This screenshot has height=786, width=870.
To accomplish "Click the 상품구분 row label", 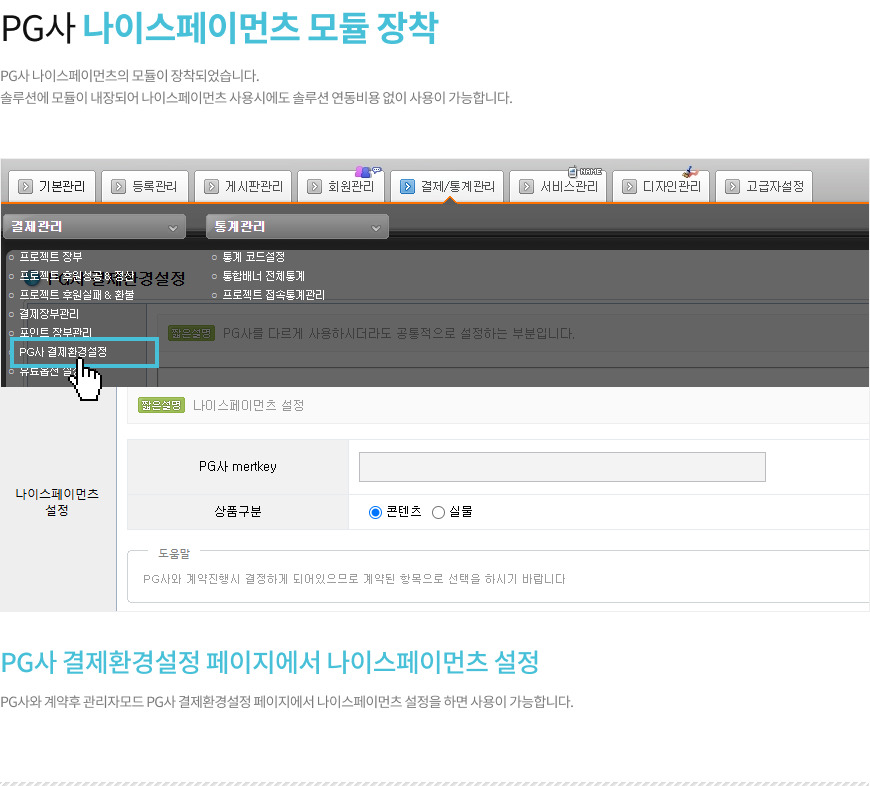I will [237, 511].
